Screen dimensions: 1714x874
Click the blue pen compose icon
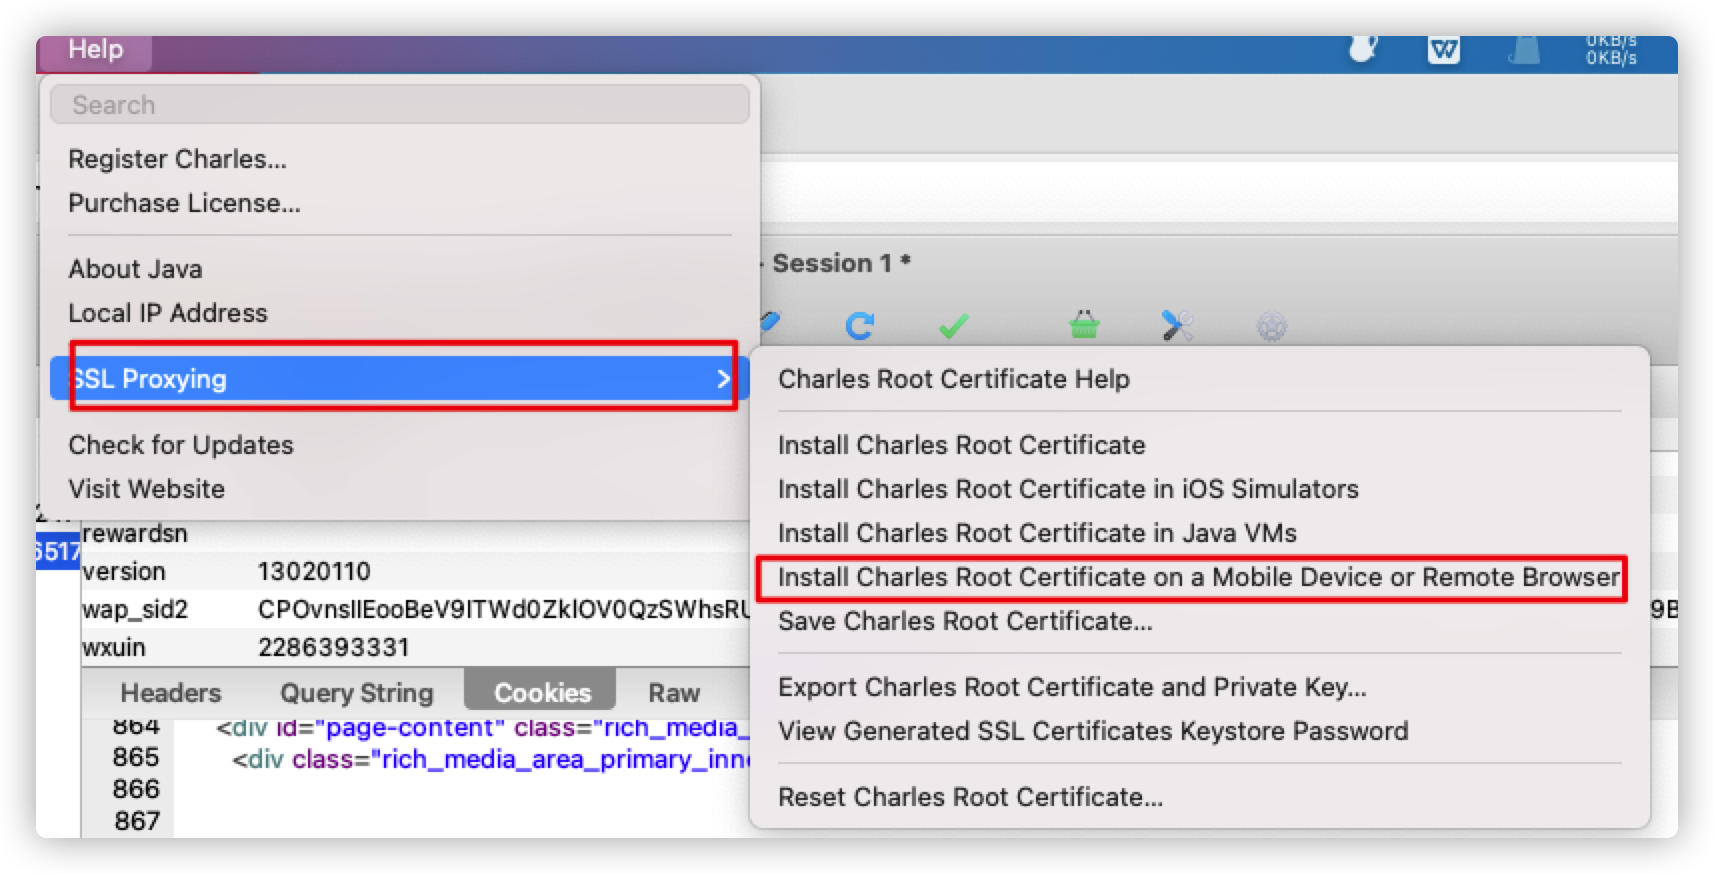pos(769,321)
